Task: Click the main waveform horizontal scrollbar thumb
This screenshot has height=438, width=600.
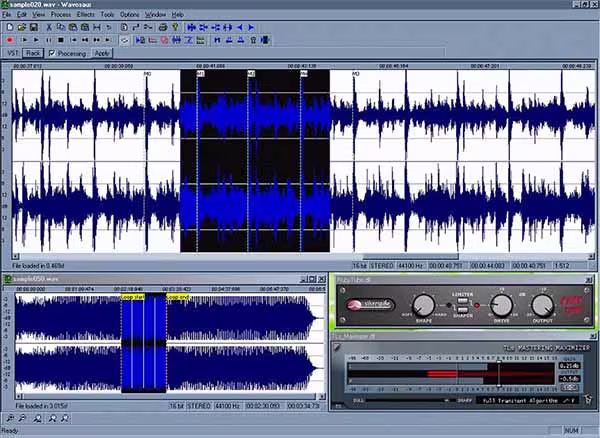Action: pos(410,256)
